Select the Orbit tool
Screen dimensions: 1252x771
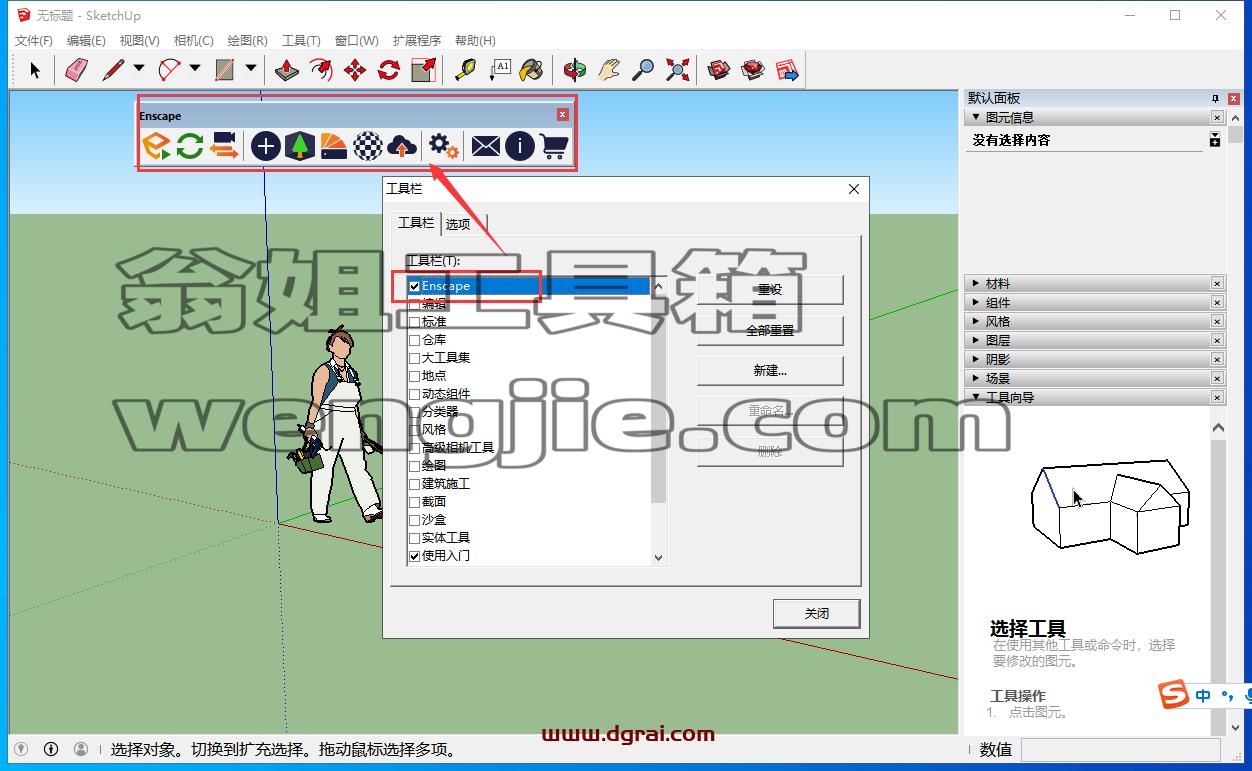click(575, 69)
